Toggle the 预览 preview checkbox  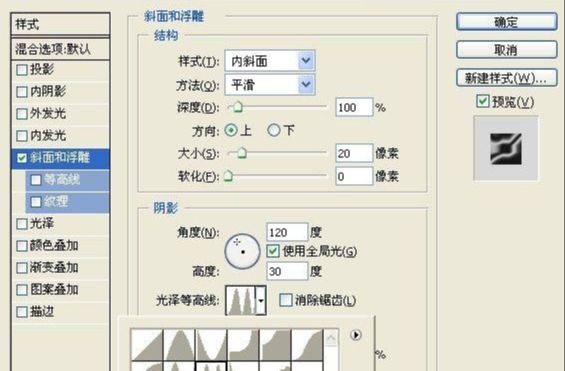tap(483, 102)
